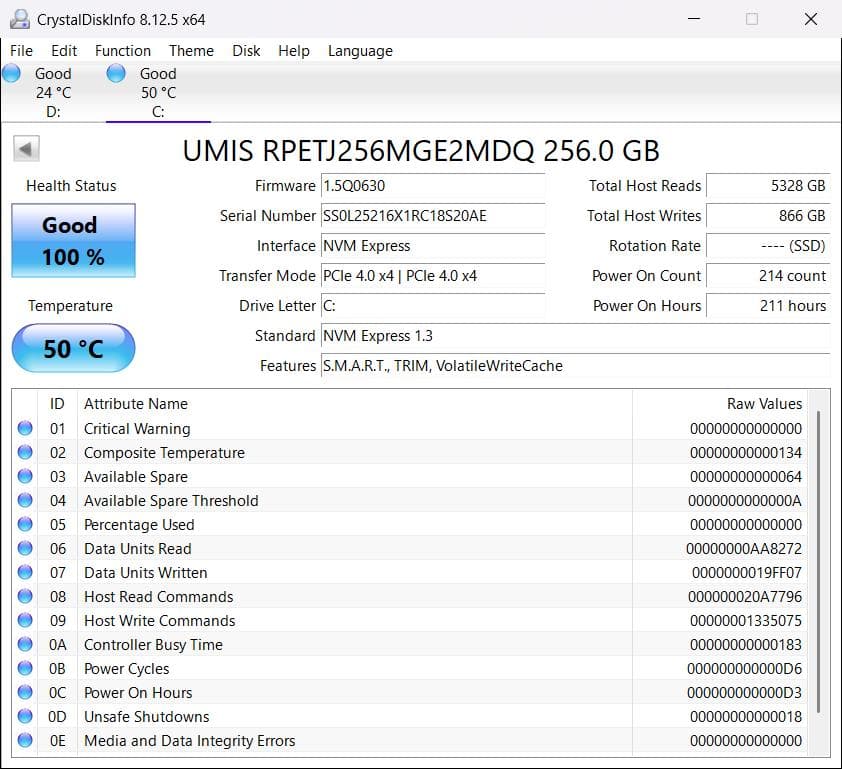Open the Theme menu
Screen dimensions: 842x769
pos(191,50)
